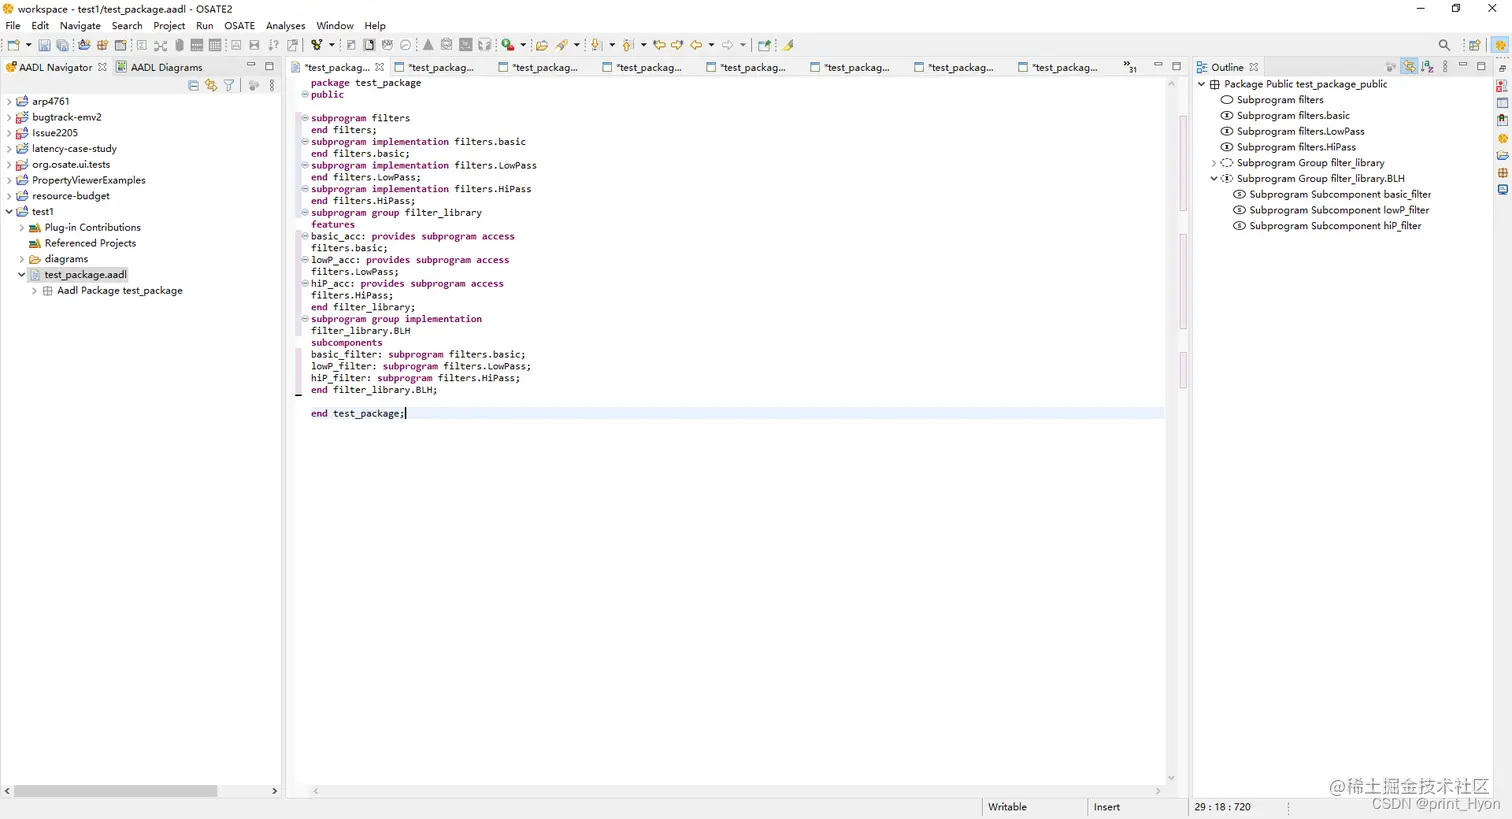Close the active test_package editor tab
1512x819 pixels.
[x=379, y=67]
